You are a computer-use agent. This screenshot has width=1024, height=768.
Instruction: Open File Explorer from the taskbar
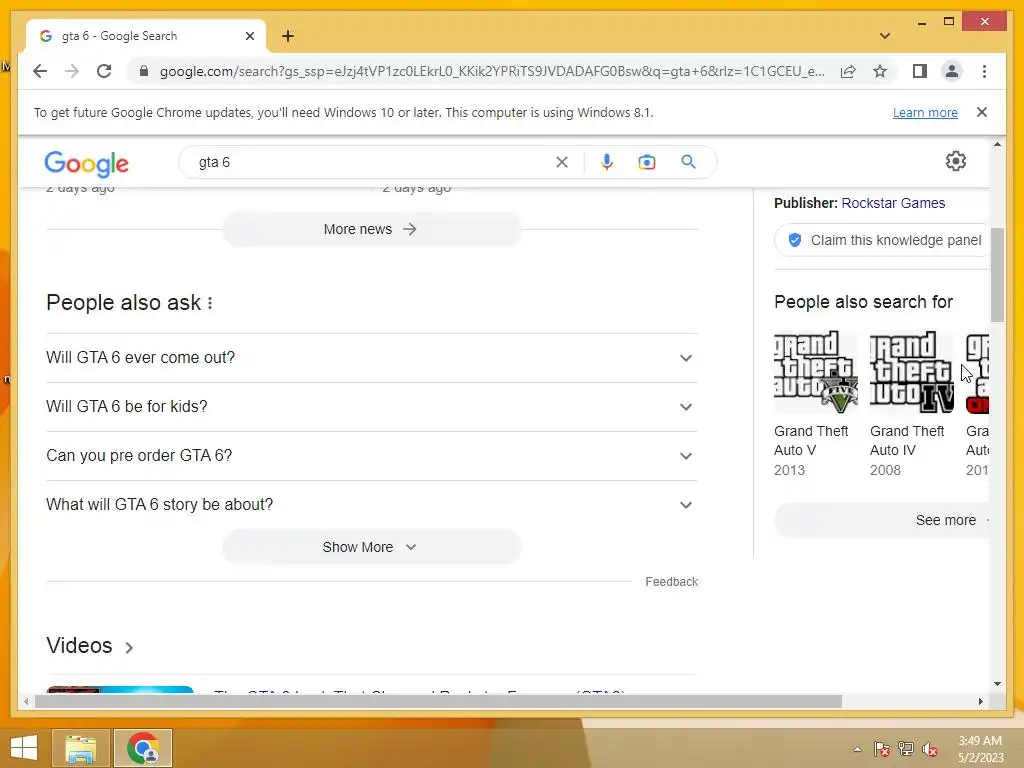[x=80, y=748]
